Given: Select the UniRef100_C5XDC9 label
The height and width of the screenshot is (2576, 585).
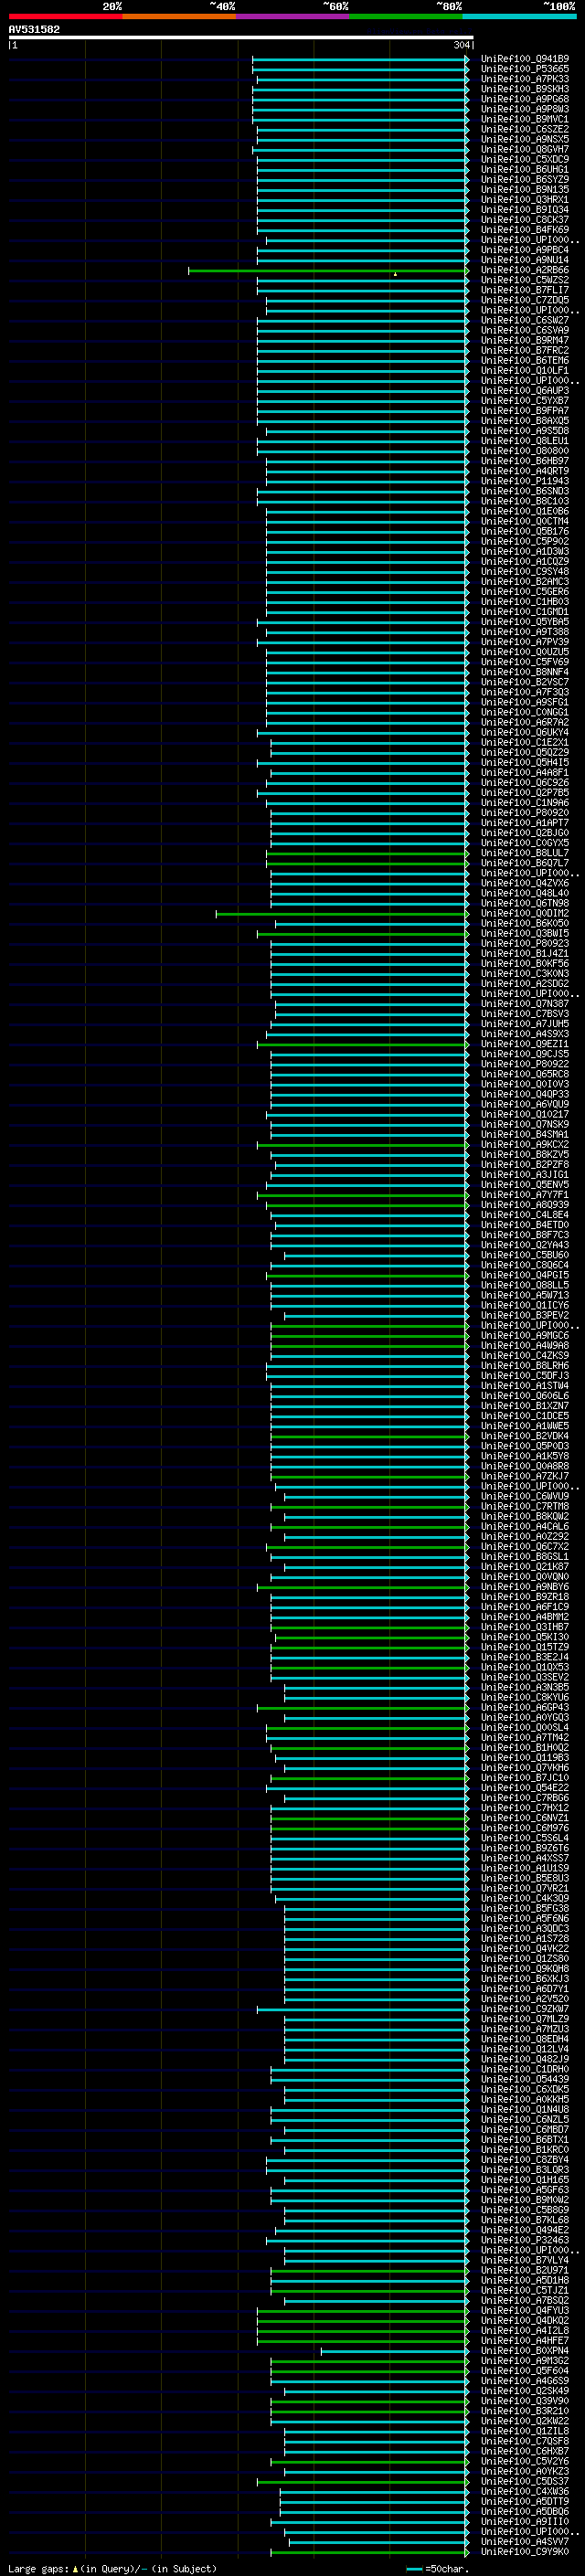Looking at the screenshot, I should (524, 159).
